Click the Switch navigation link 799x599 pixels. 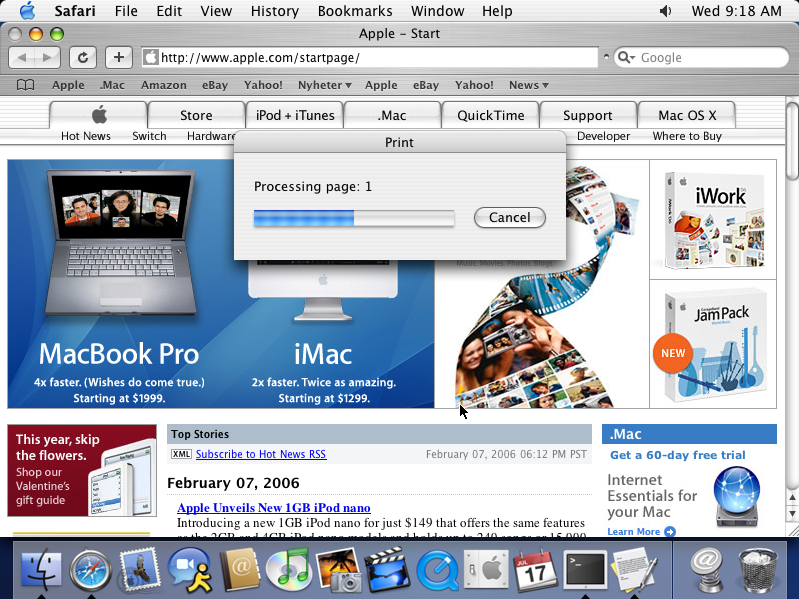pos(149,136)
